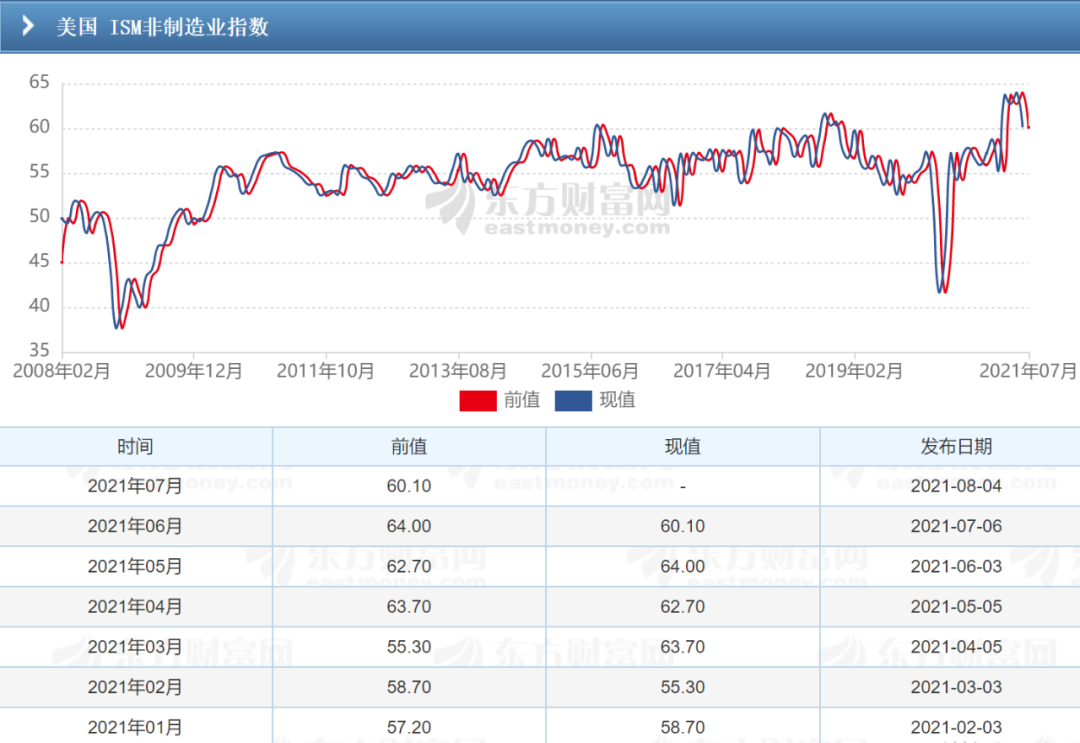Click the 2021年07月 x-axis label
This screenshot has height=743, width=1080.
click(1028, 371)
